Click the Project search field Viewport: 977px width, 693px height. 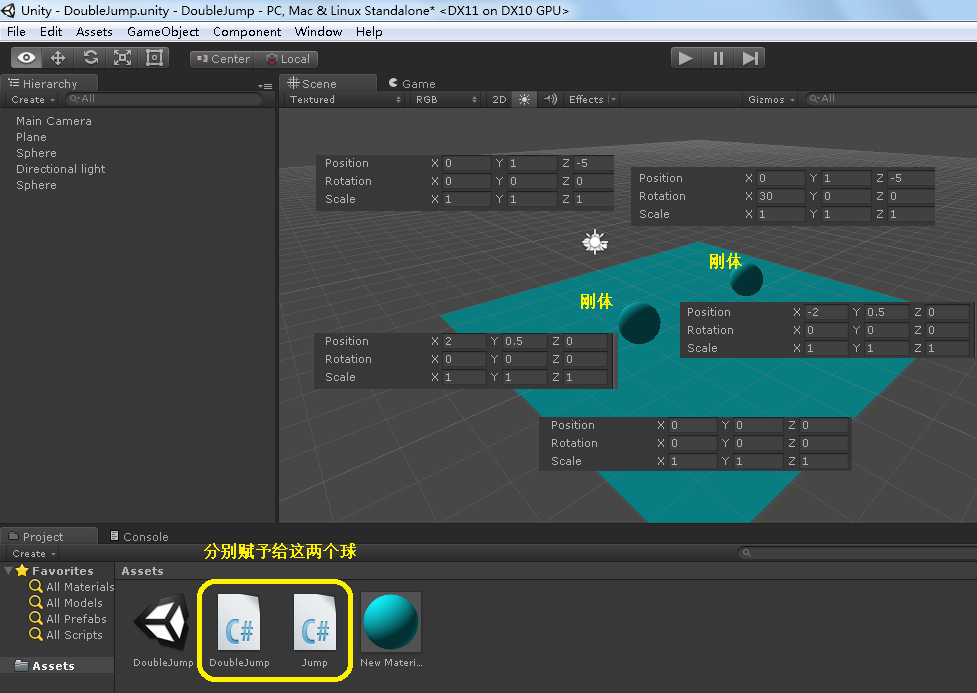tap(857, 553)
